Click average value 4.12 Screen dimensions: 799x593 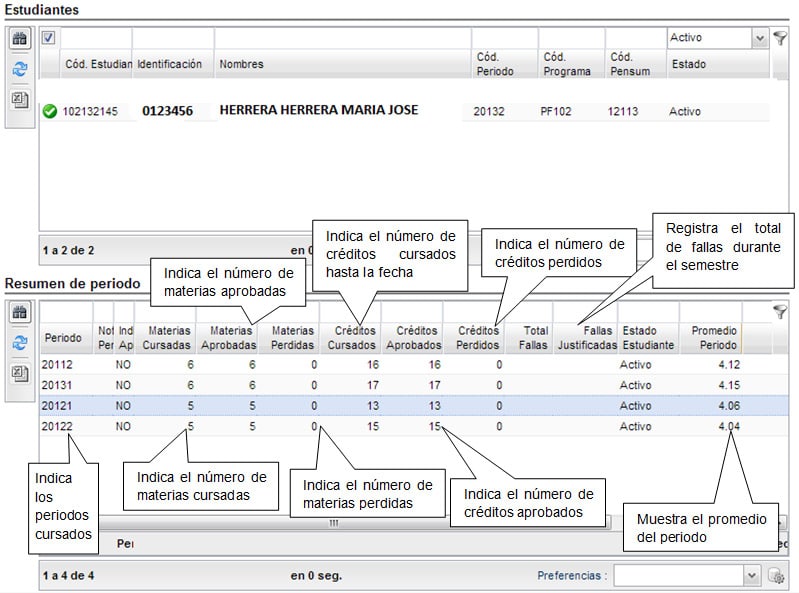pos(729,365)
